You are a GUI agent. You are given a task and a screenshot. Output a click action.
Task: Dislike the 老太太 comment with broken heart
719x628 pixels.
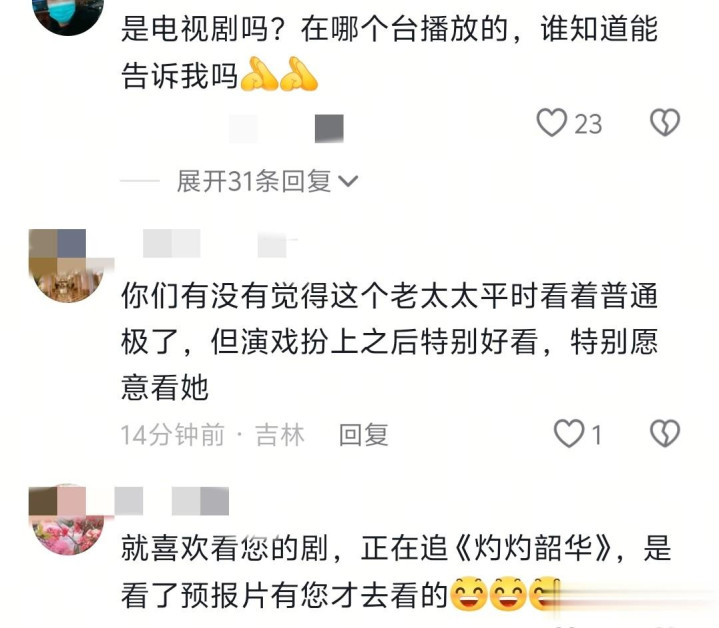click(x=664, y=434)
